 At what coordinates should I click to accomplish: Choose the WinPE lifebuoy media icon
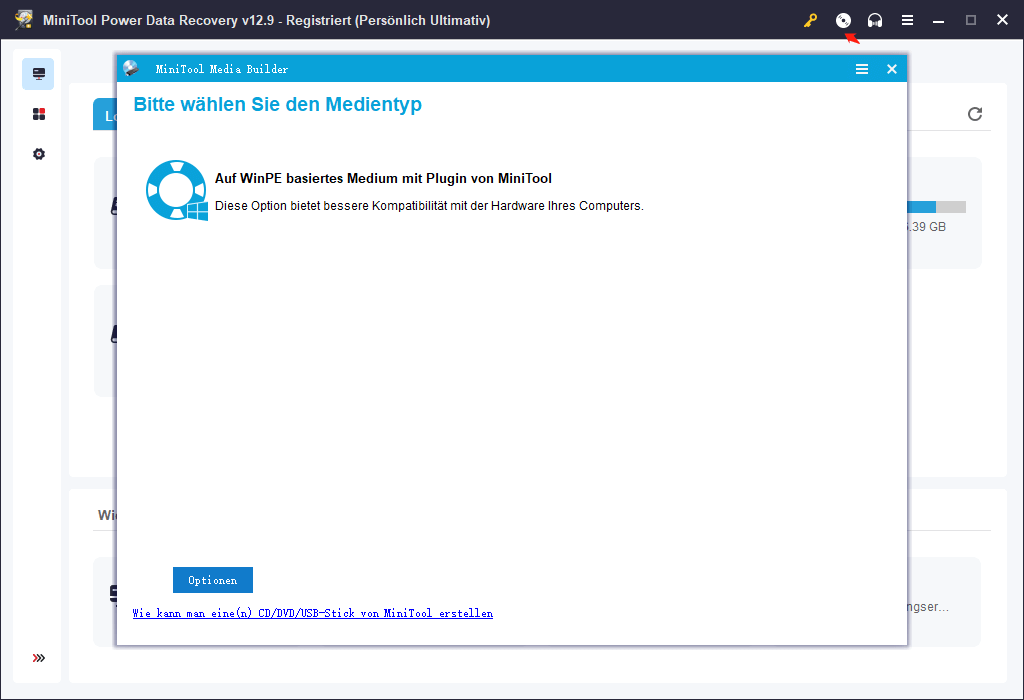click(176, 190)
